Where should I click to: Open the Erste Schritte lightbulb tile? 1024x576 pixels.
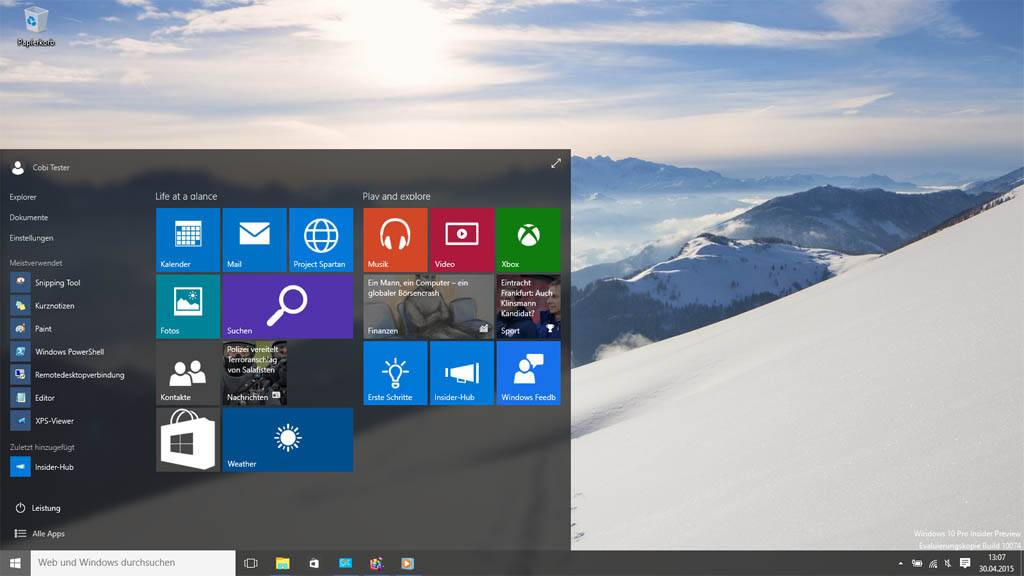[395, 373]
